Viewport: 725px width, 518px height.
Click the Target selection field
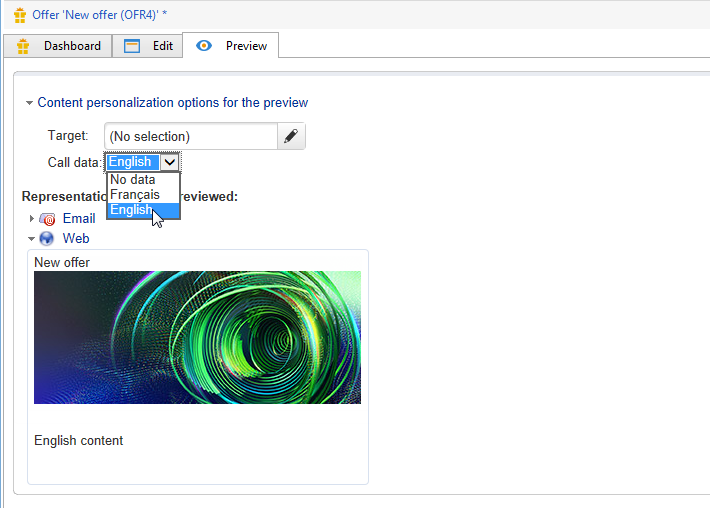pyautogui.click(x=191, y=136)
